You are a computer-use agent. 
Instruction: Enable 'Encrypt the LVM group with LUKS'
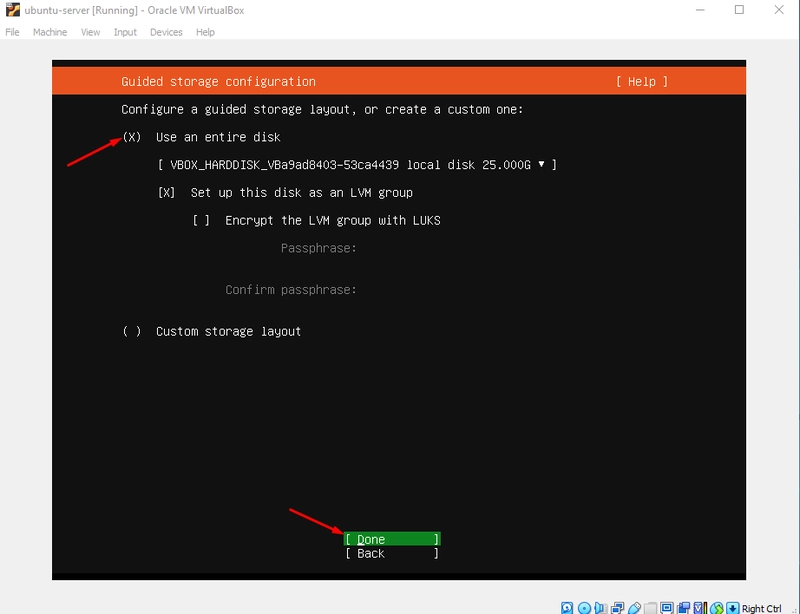point(201,220)
